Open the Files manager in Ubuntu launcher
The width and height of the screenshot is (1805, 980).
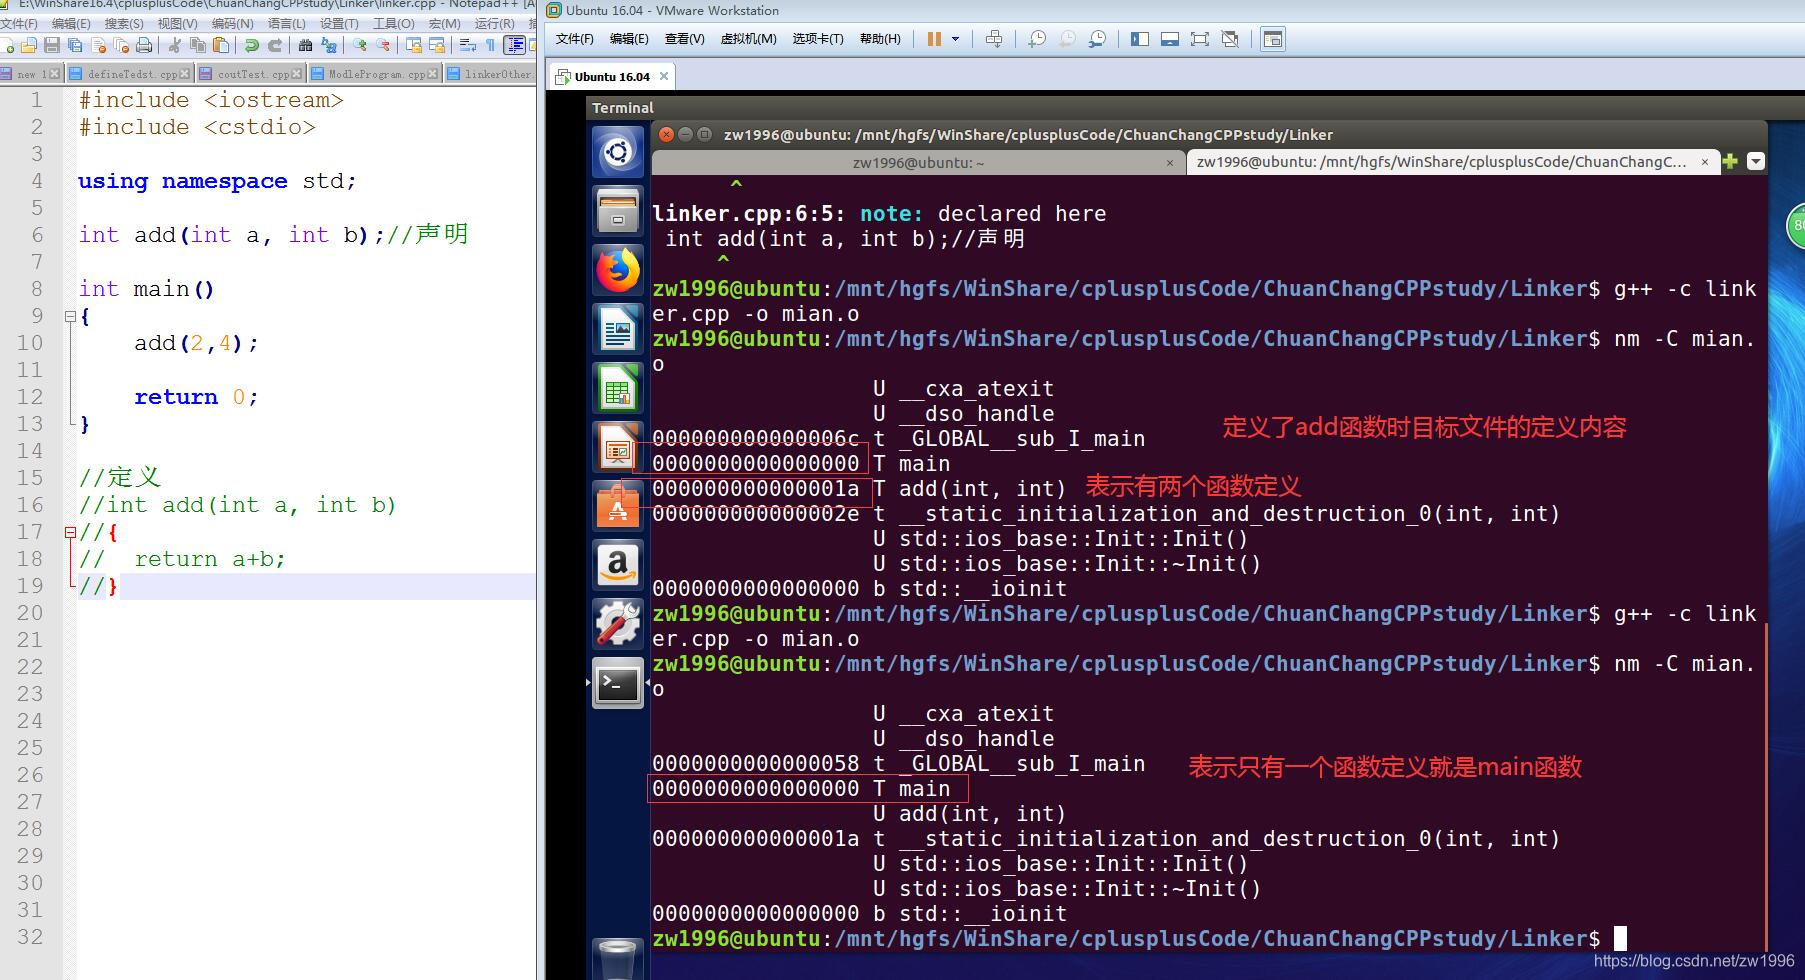pos(618,211)
